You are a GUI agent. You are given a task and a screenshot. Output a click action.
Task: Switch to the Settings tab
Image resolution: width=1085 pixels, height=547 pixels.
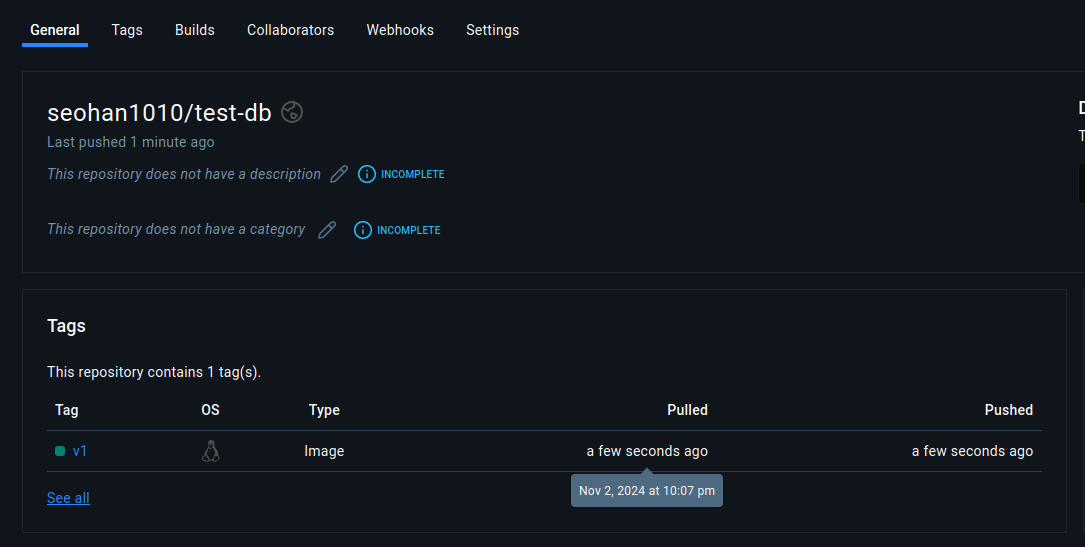(x=492, y=30)
